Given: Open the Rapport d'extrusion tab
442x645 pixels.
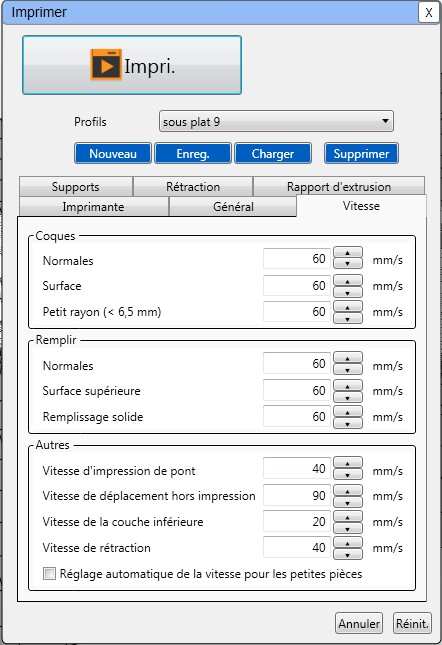Looking at the screenshot, I should click(x=339, y=187).
